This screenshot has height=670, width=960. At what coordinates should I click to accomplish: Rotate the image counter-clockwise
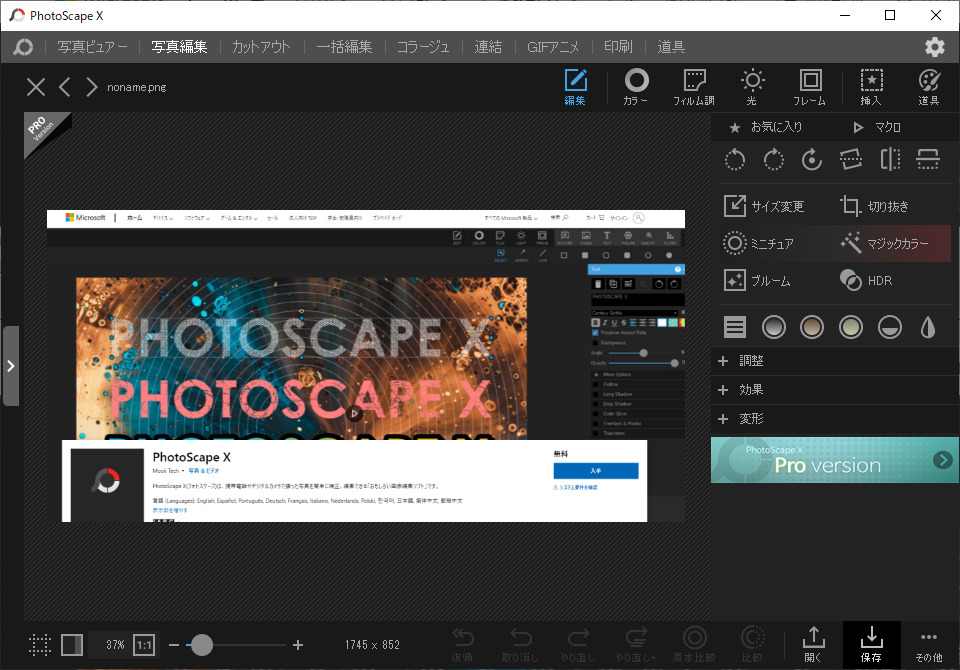click(x=735, y=160)
